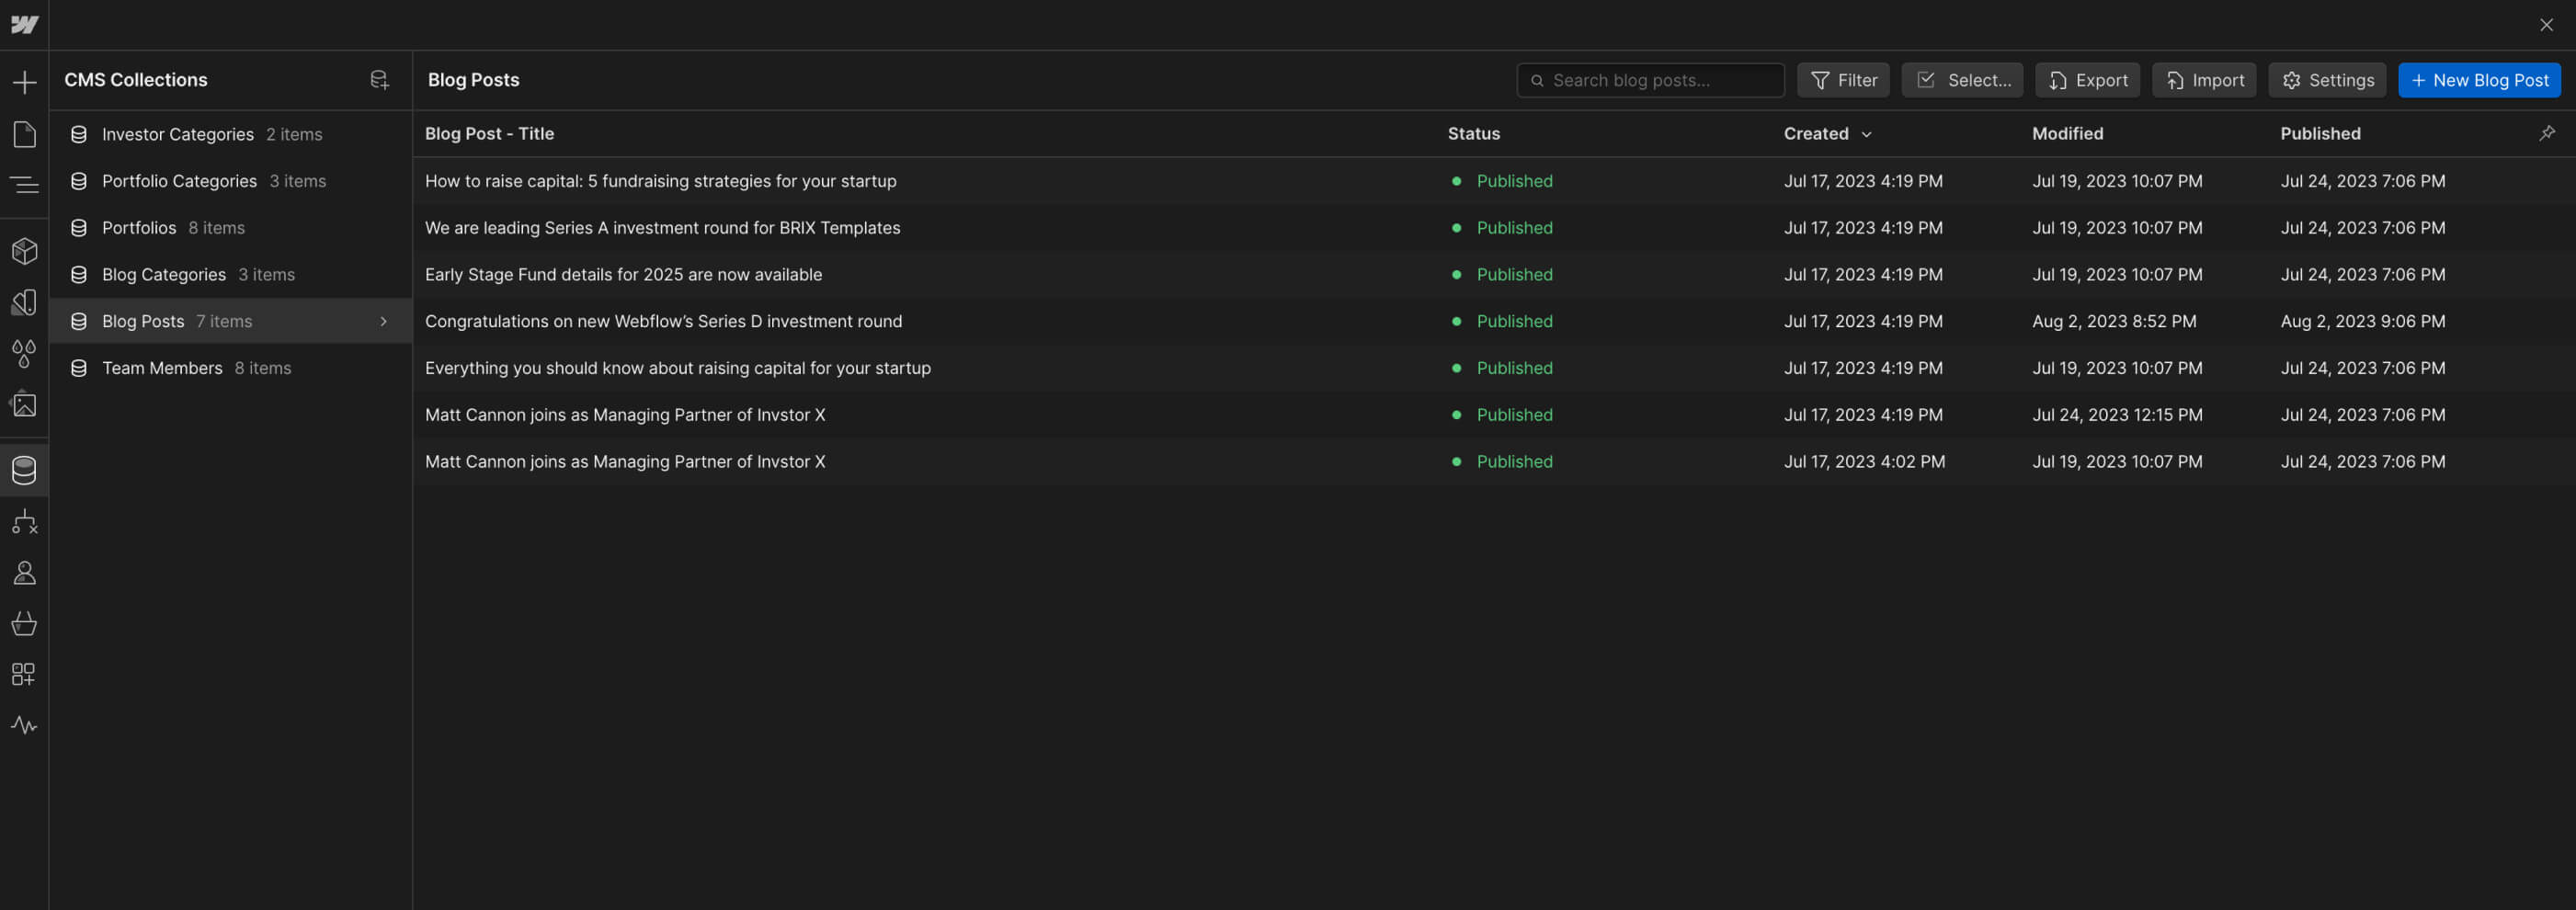
Task: Export the blog posts collection
Action: coord(2087,80)
